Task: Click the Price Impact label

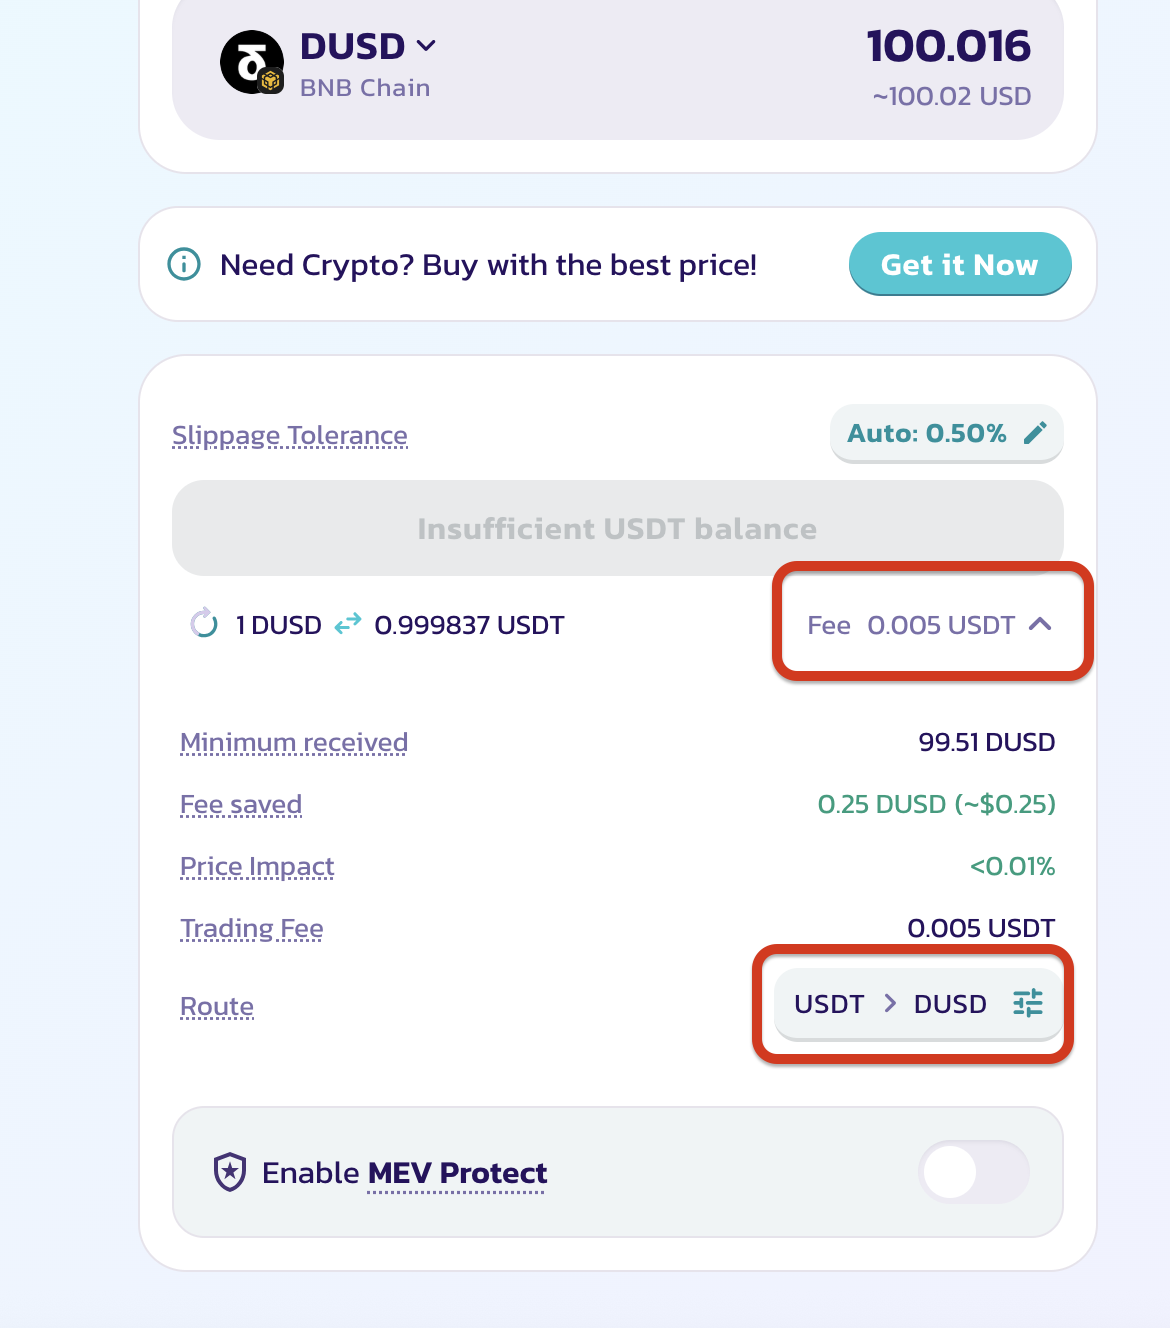Action: [257, 867]
